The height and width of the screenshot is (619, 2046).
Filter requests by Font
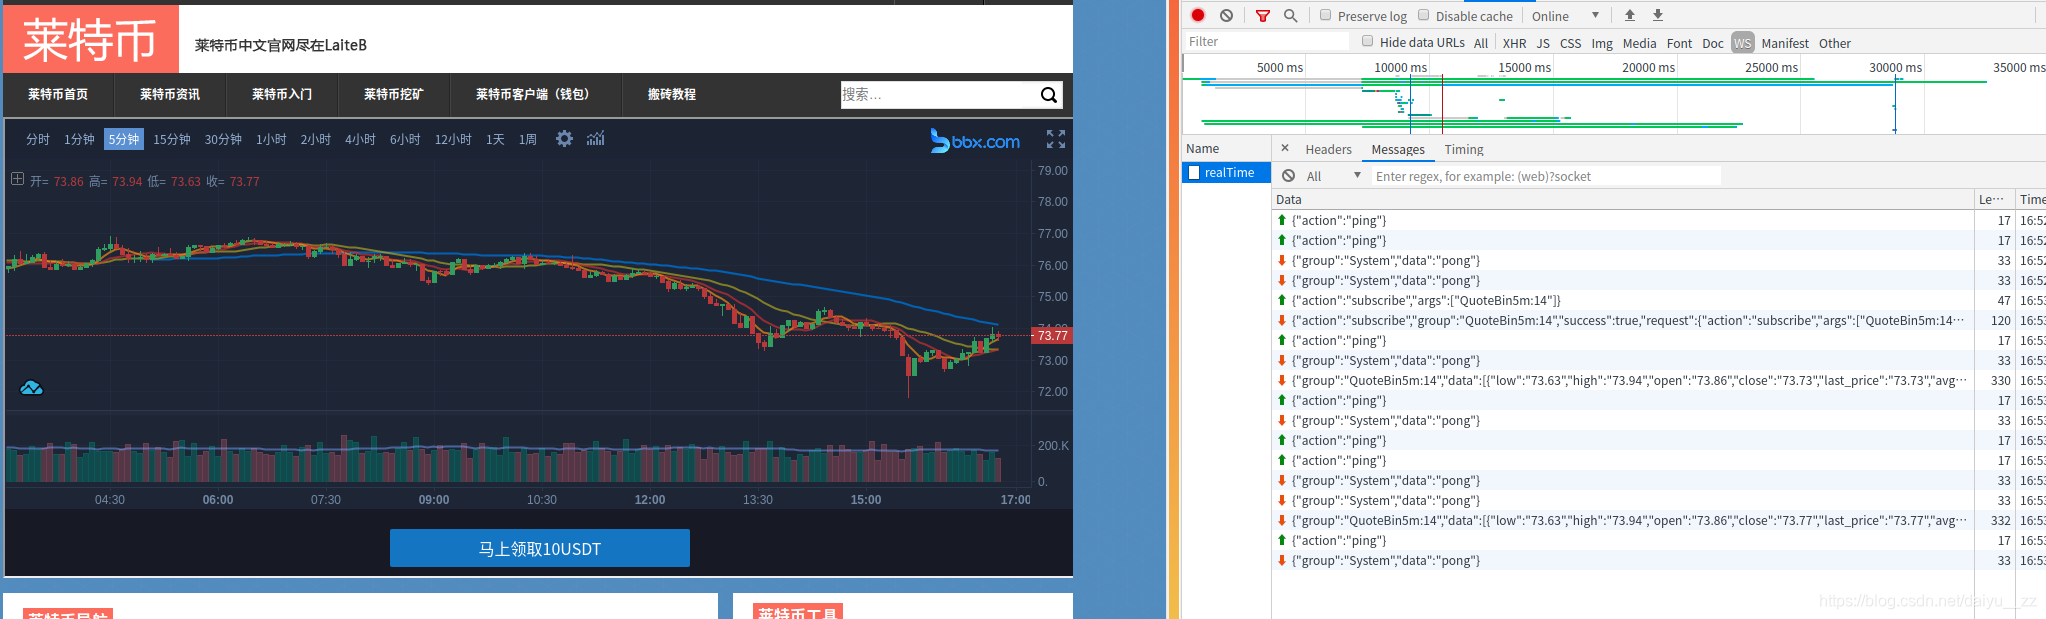[1679, 43]
